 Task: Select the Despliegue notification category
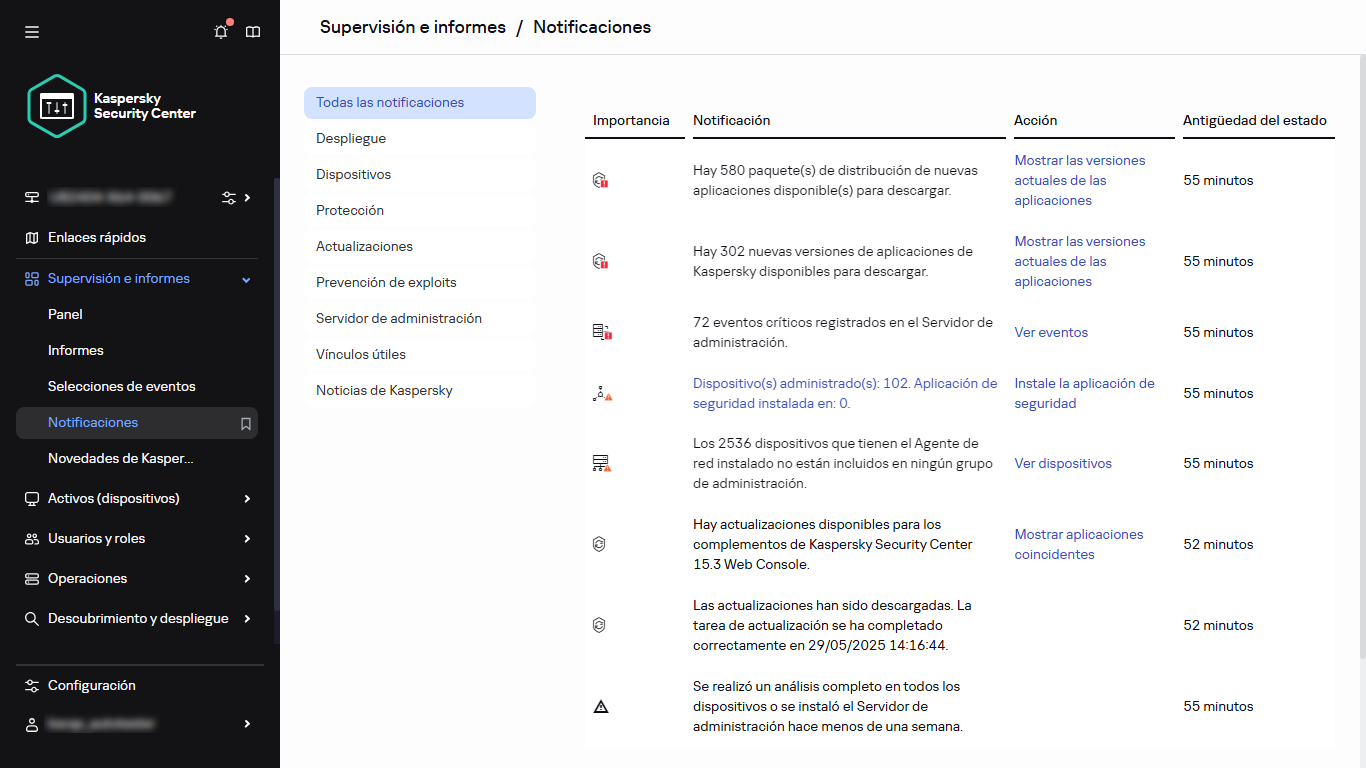point(351,139)
